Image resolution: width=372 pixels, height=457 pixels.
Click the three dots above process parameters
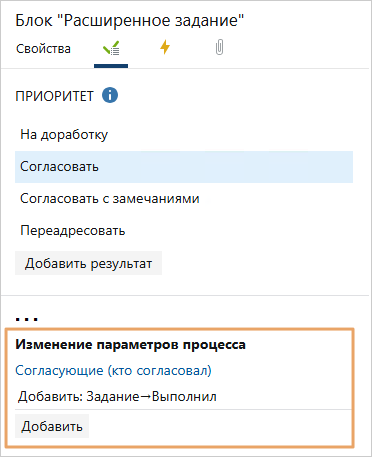coord(27,318)
